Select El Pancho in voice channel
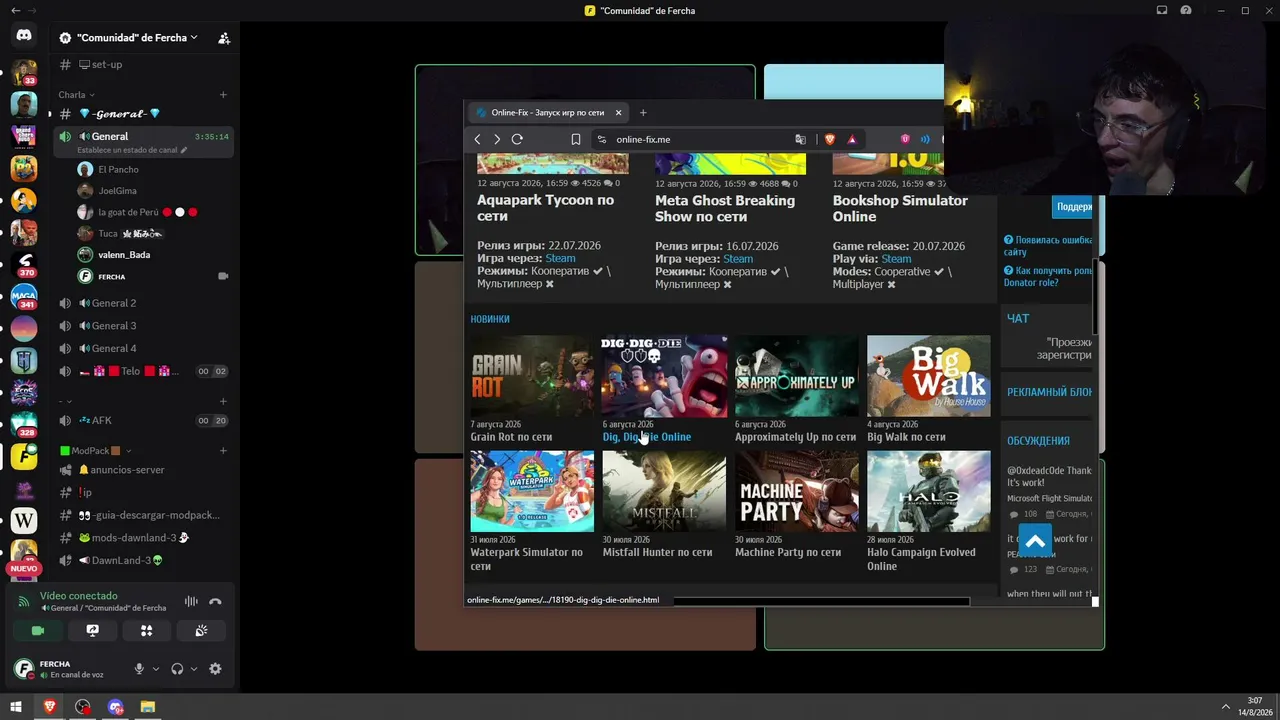 pos(153,170)
